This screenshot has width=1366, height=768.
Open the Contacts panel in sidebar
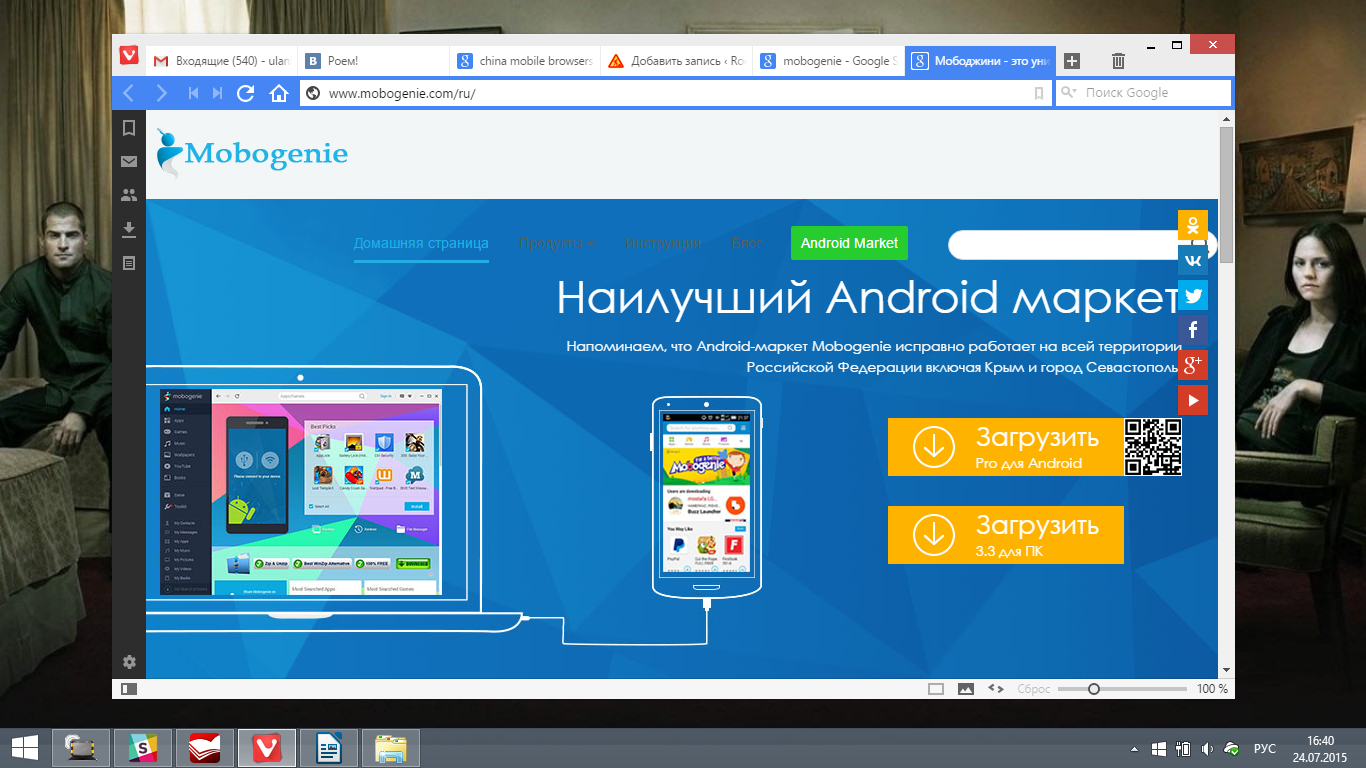click(128, 195)
